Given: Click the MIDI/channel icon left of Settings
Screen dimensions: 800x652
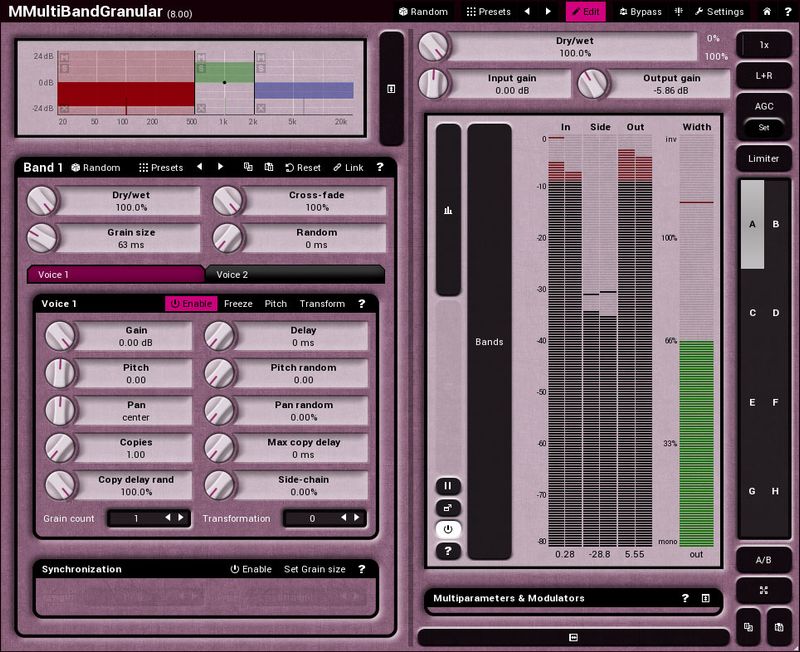Looking at the screenshot, I should click(x=679, y=11).
